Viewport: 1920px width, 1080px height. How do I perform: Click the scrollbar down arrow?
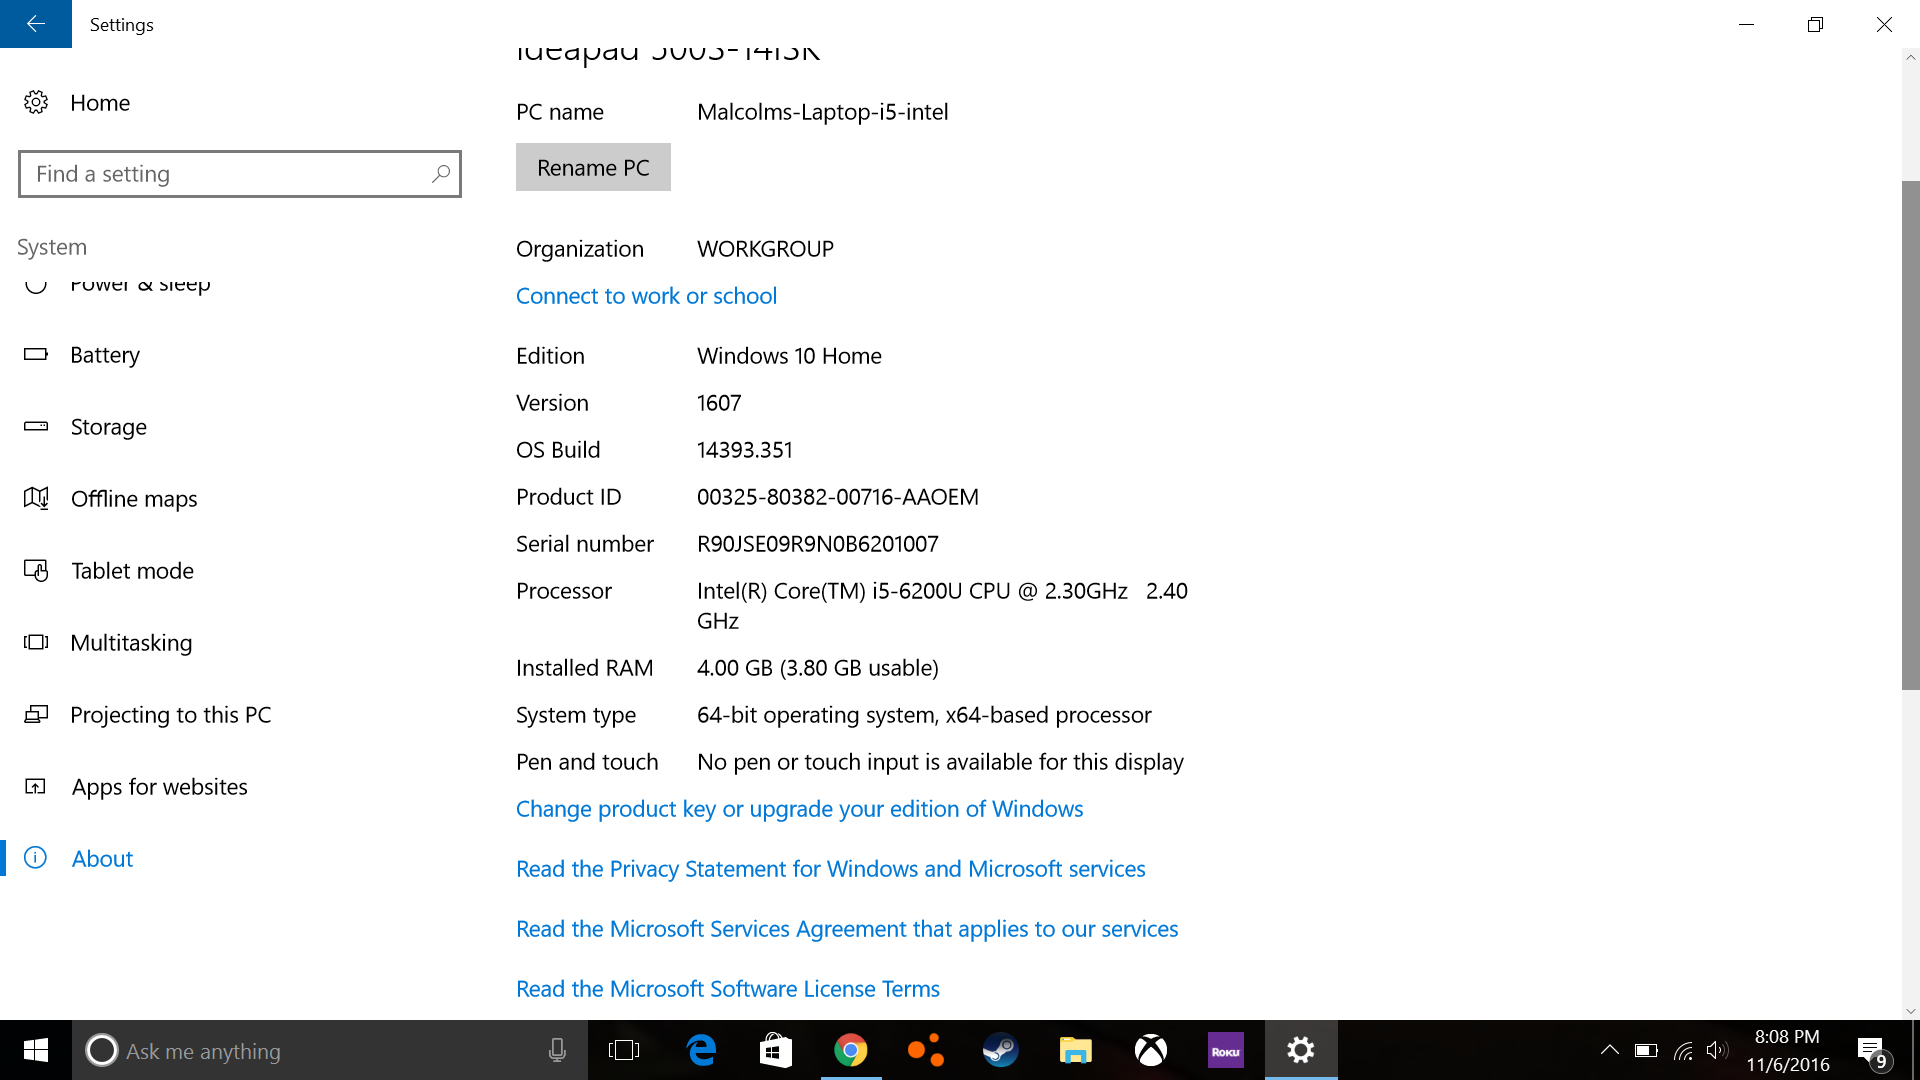[x=1910, y=1011]
